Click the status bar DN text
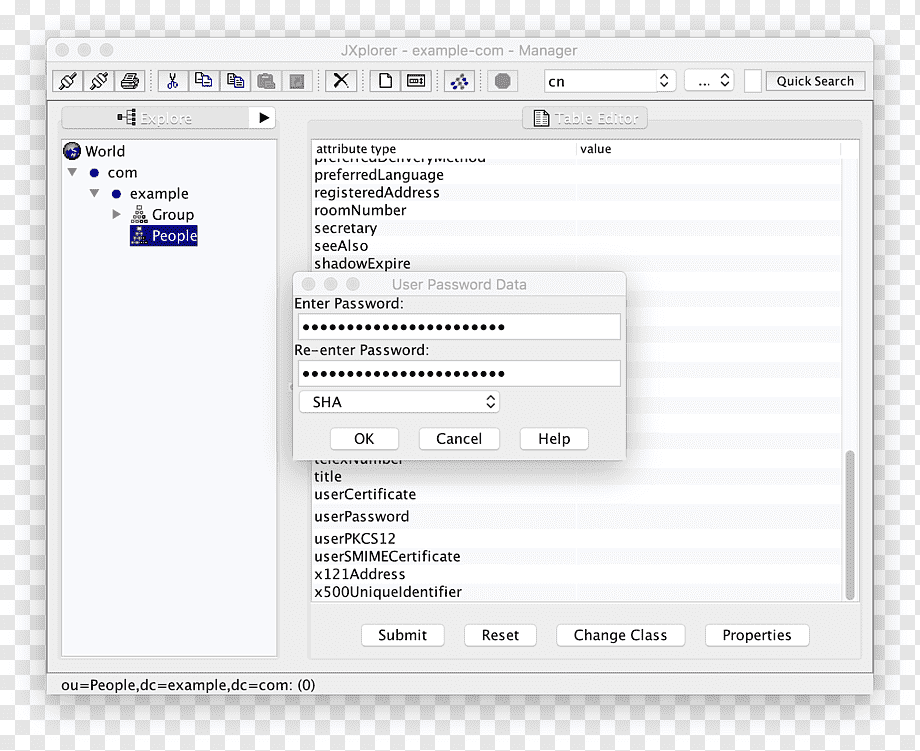 coord(188,685)
